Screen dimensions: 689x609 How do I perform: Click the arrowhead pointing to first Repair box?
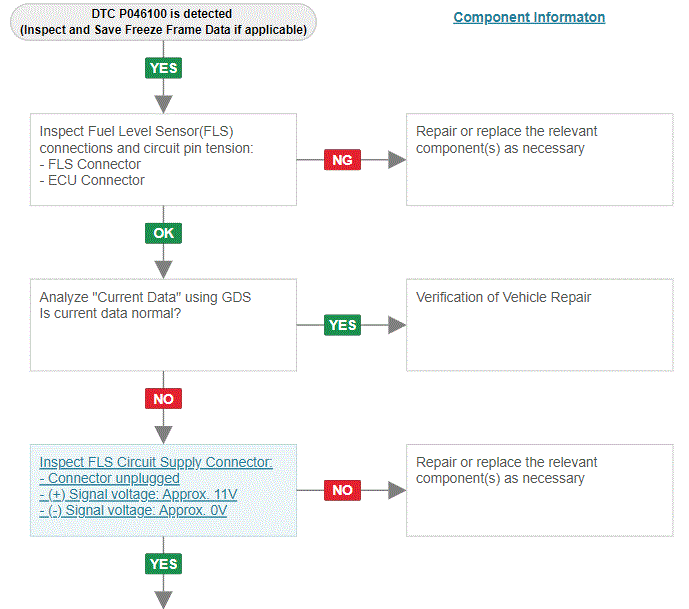(x=397, y=160)
